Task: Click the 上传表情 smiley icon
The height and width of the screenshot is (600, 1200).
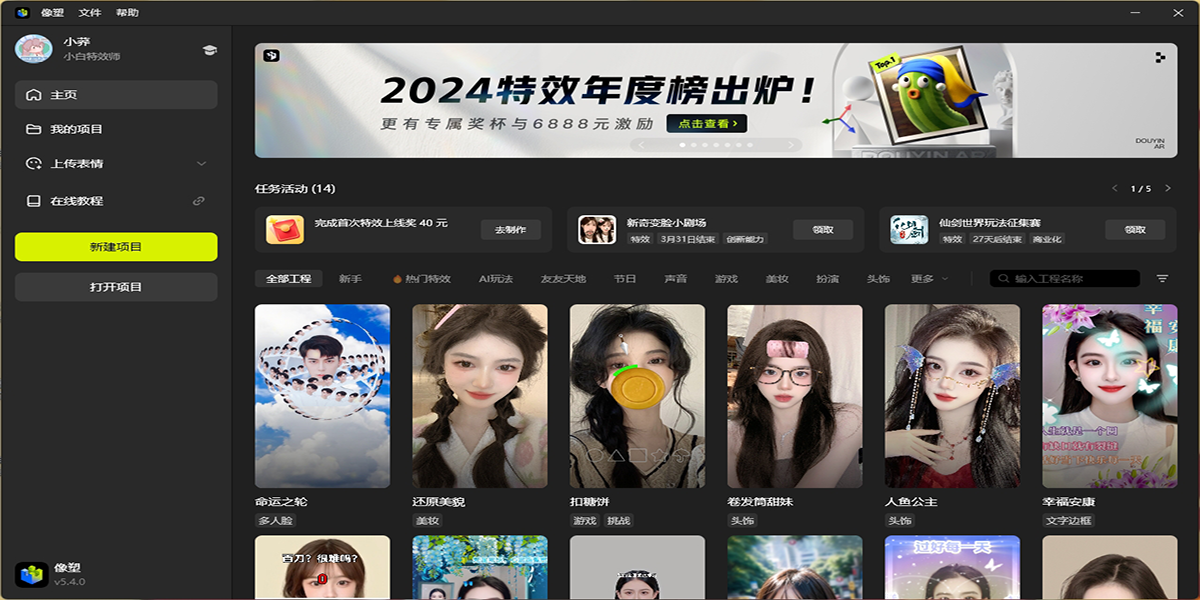Action: pos(33,162)
